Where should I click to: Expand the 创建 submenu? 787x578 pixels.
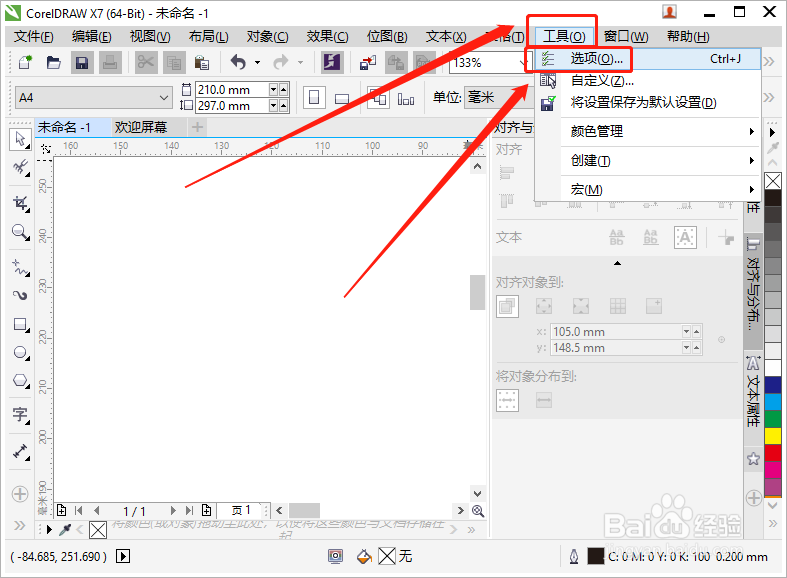click(x=661, y=161)
